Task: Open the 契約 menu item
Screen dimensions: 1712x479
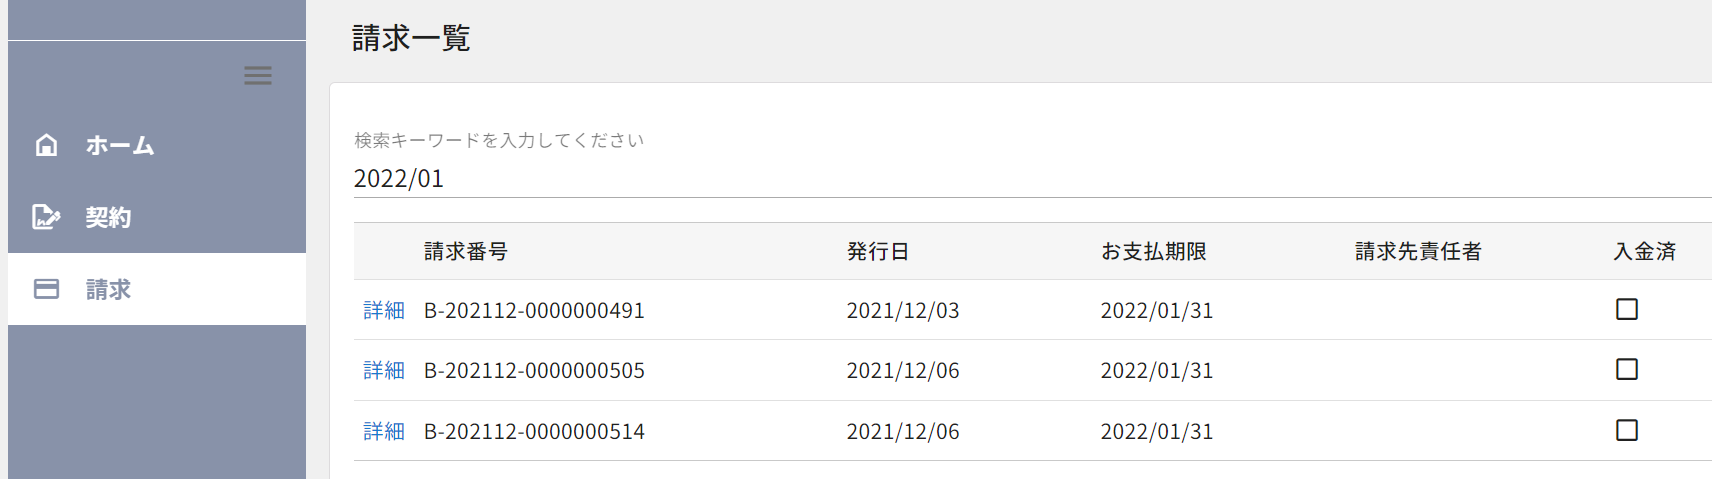Action: (108, 218)
